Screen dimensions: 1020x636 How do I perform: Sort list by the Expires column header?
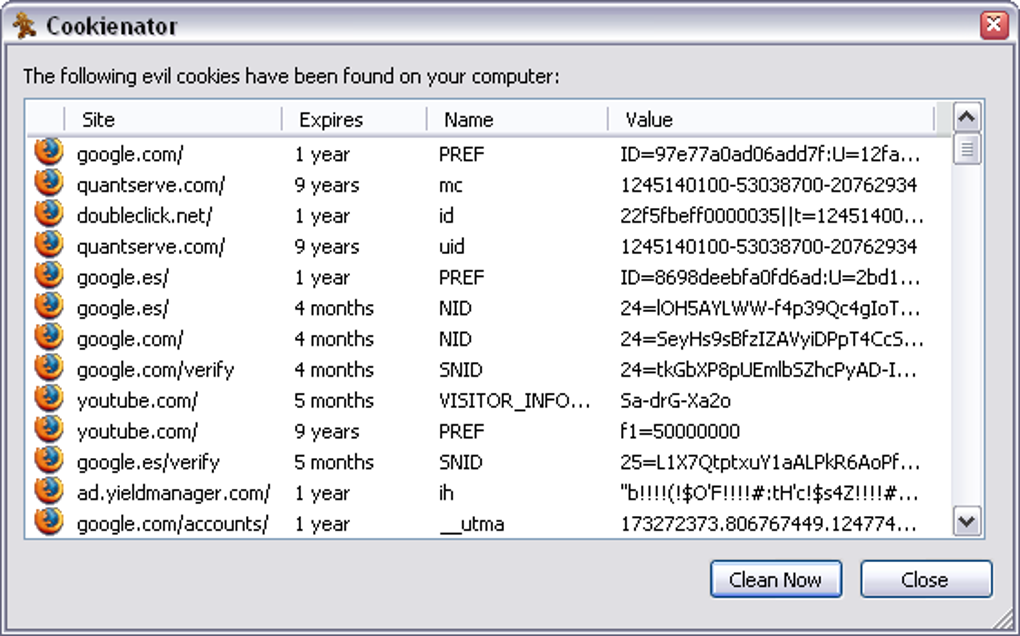click(x=355, y=119)
